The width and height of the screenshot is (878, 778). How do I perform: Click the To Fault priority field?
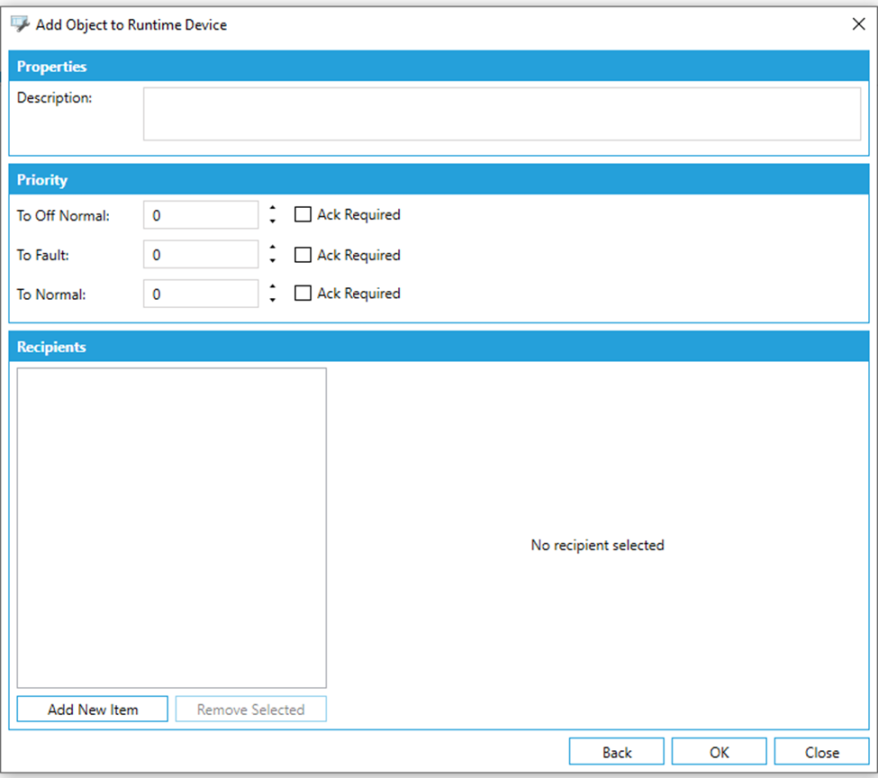click(201, 255)
